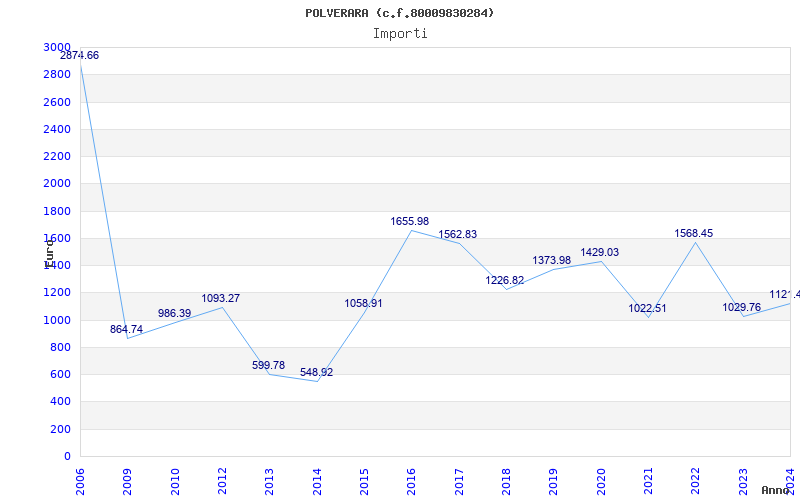The width and height of the screenshot is (800, 500).
Task: Click the y-axis value 1800
Action: 57,211
